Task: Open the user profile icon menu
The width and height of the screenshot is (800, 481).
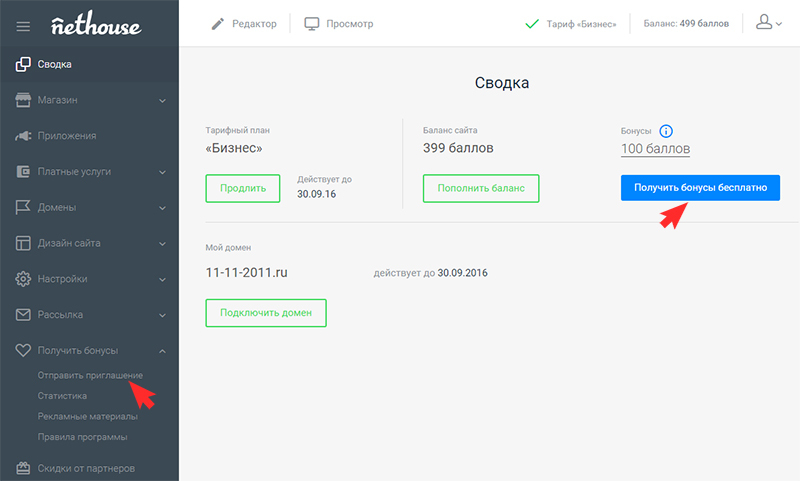Action: pyautogui.click(x=767, y=23)
